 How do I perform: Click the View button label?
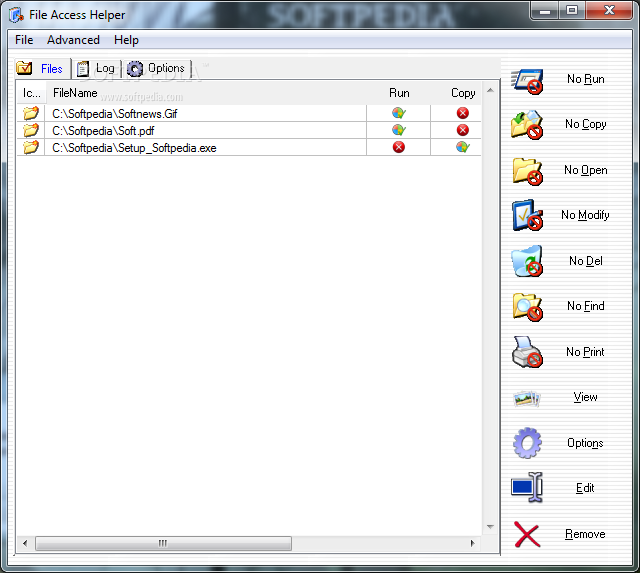pyautogui.click(x=585, y=397)
